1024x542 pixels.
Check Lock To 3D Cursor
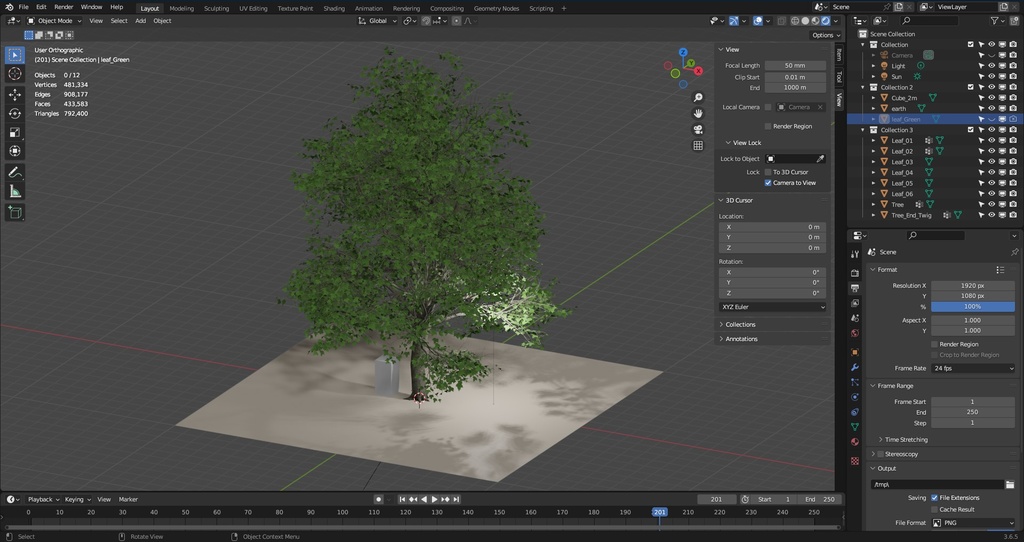pos(768,172)
